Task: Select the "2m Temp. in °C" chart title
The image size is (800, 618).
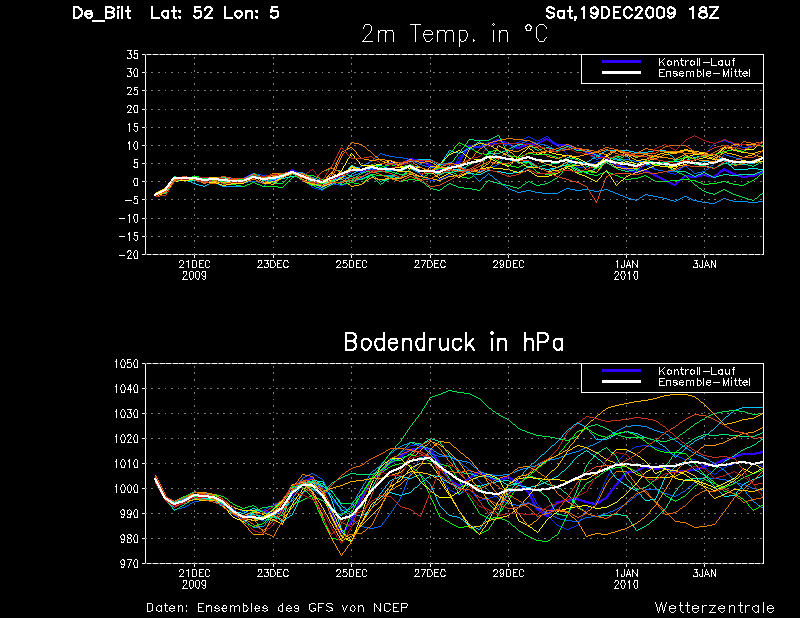Action: (x=454, y=36)
